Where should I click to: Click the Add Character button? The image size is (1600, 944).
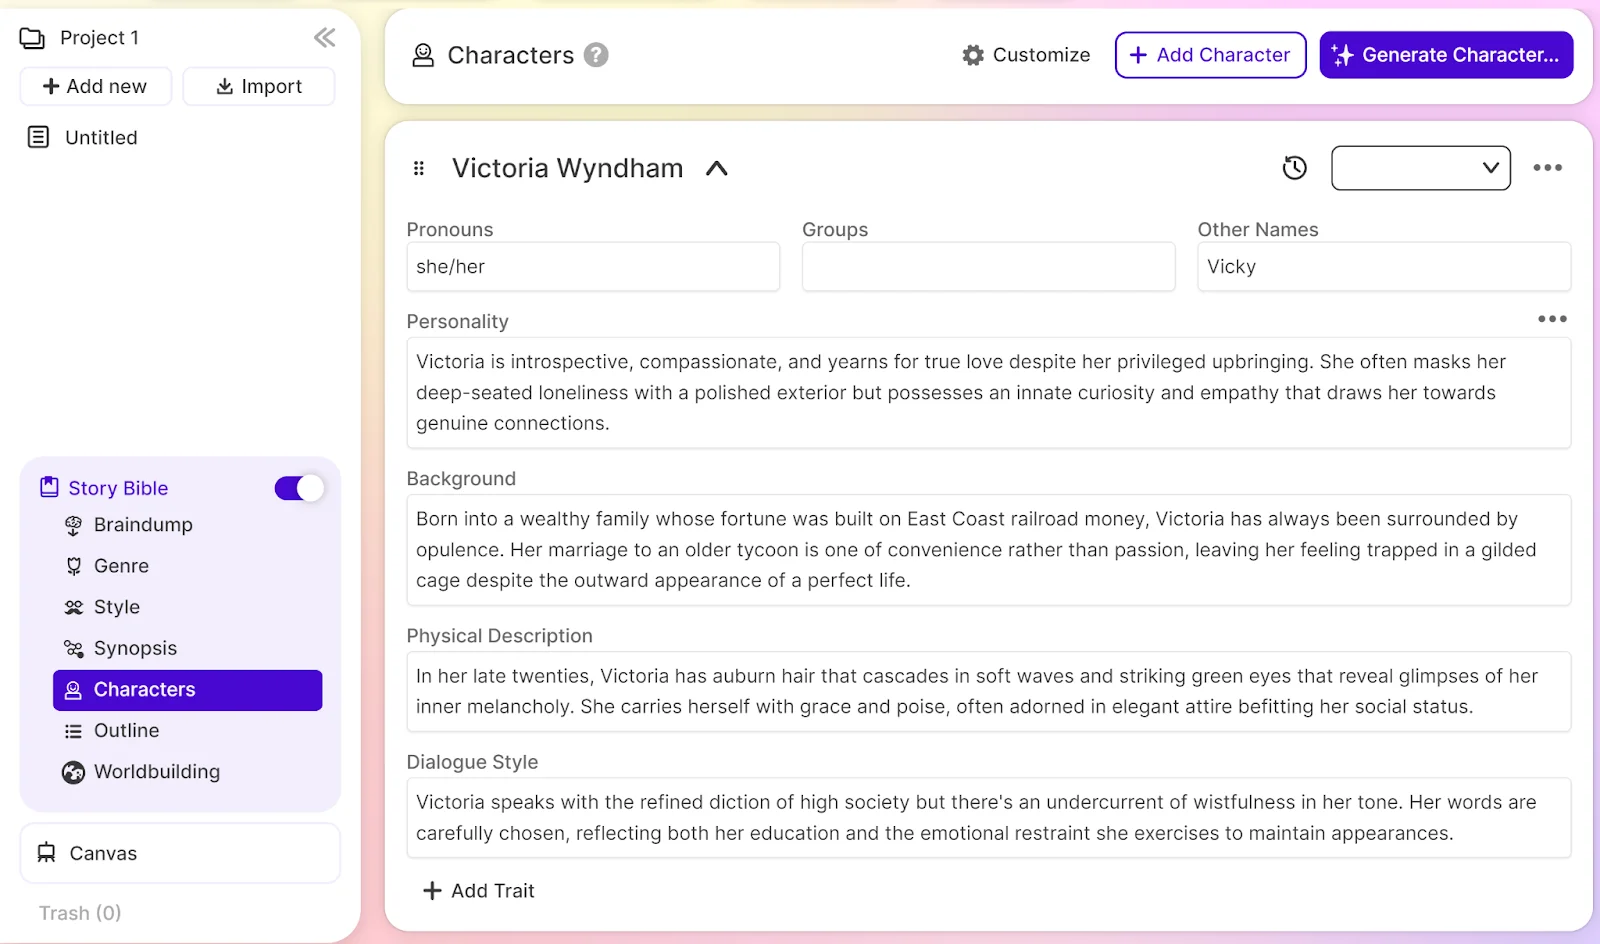click(1210, 55)
